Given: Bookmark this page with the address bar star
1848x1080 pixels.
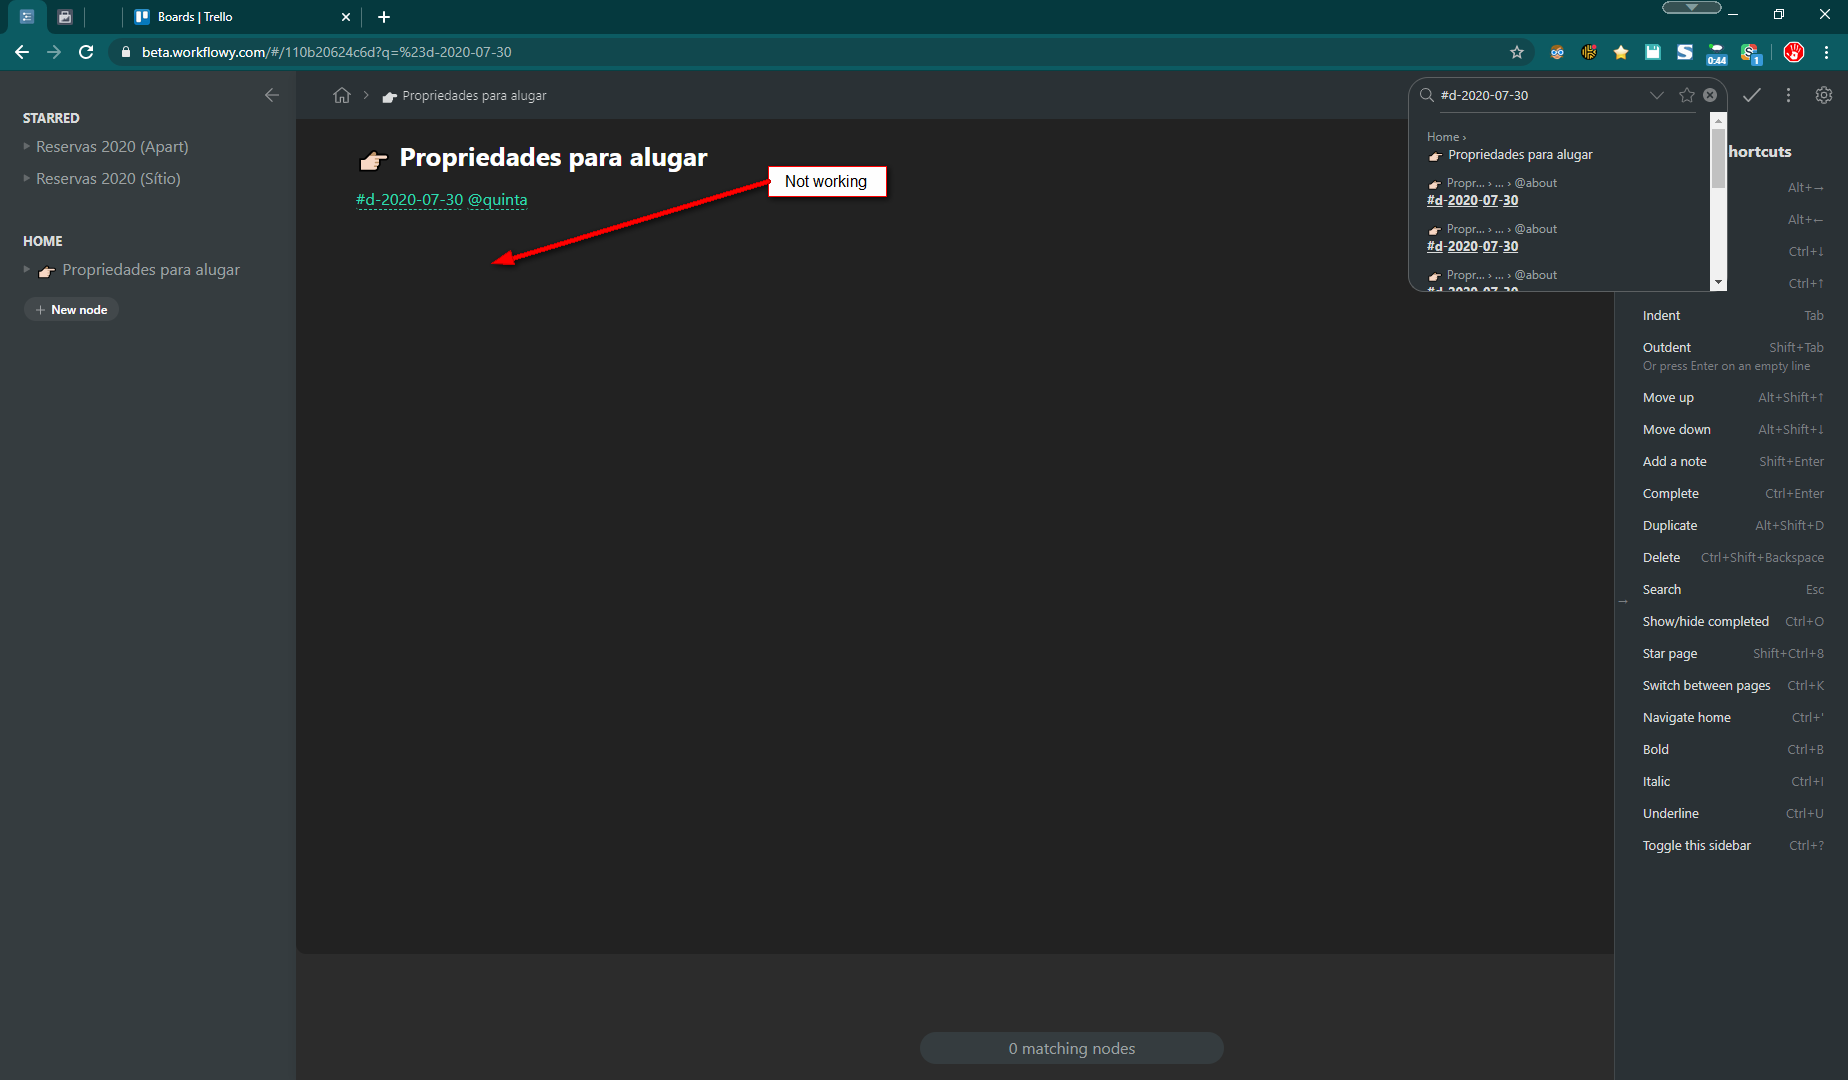Looking at the screenshot, I should click(x=1517, y=52).
